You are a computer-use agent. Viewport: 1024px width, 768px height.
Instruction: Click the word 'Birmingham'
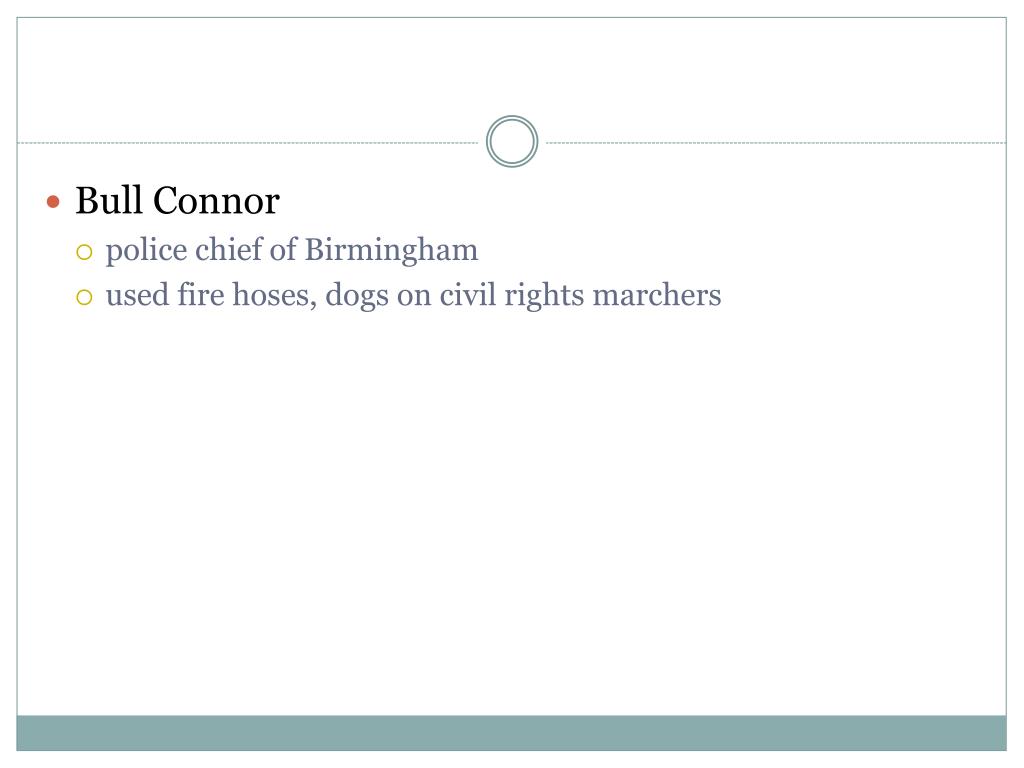click(x=391, y=251)
